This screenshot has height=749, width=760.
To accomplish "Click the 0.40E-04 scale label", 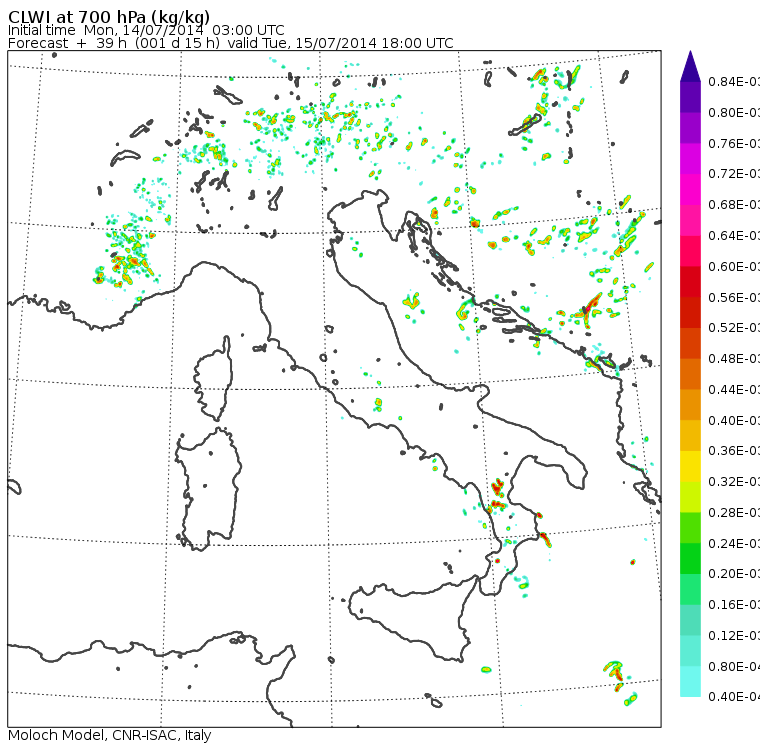I will pos(734,697).
